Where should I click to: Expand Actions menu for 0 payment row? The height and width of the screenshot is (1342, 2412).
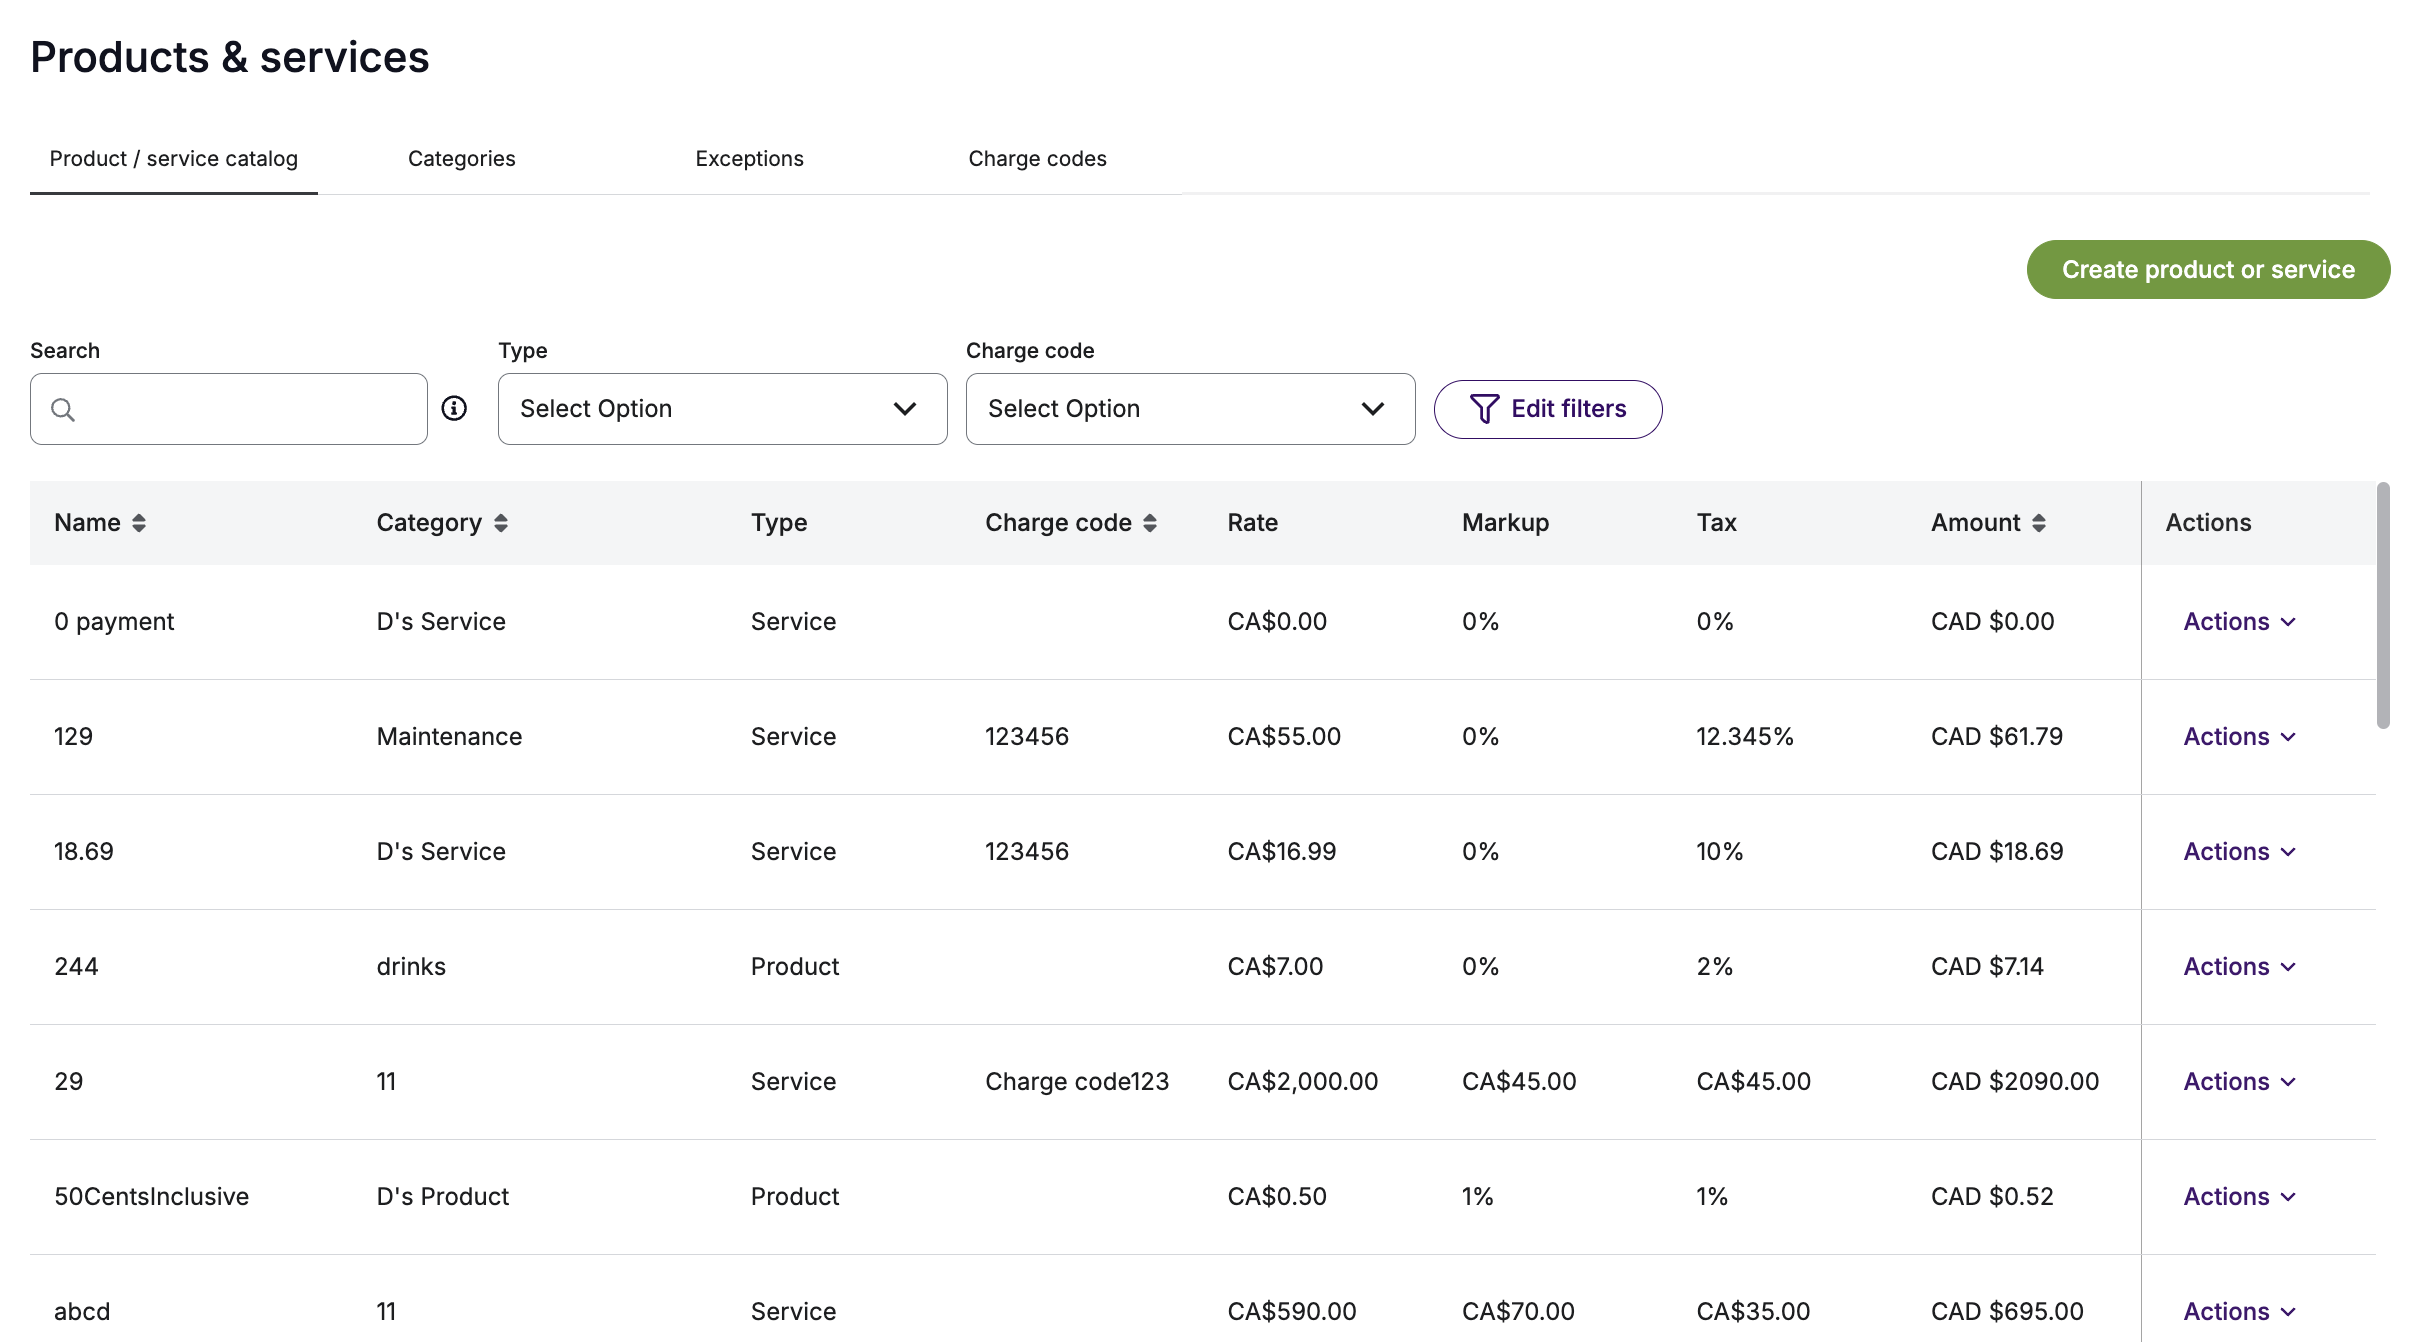(x=2239, y=622)
